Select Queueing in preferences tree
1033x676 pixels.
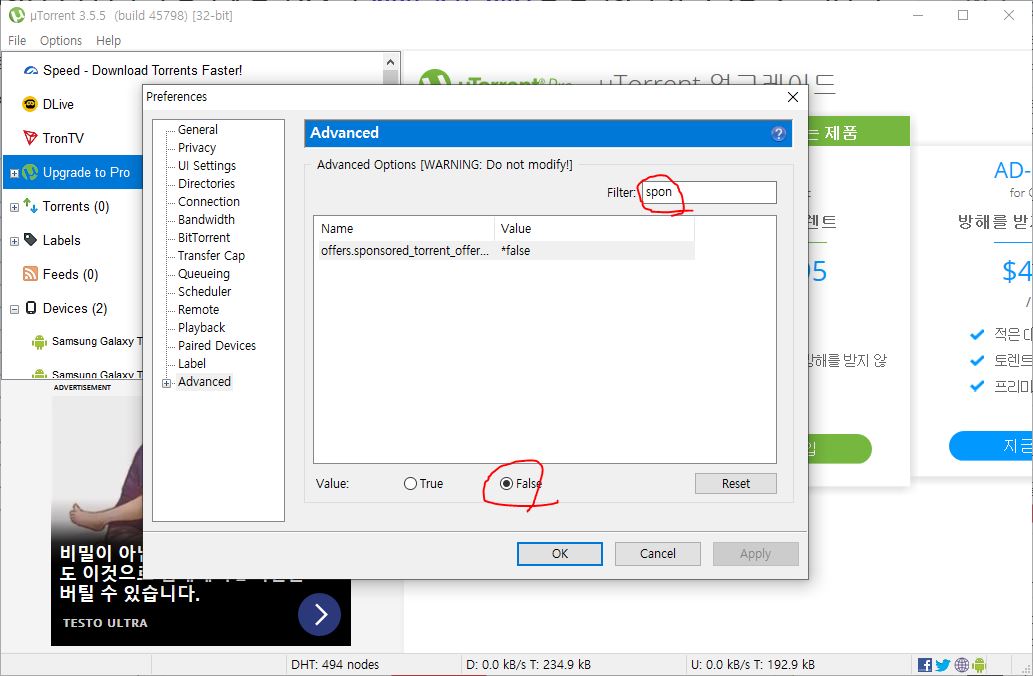tap(204, 273)
